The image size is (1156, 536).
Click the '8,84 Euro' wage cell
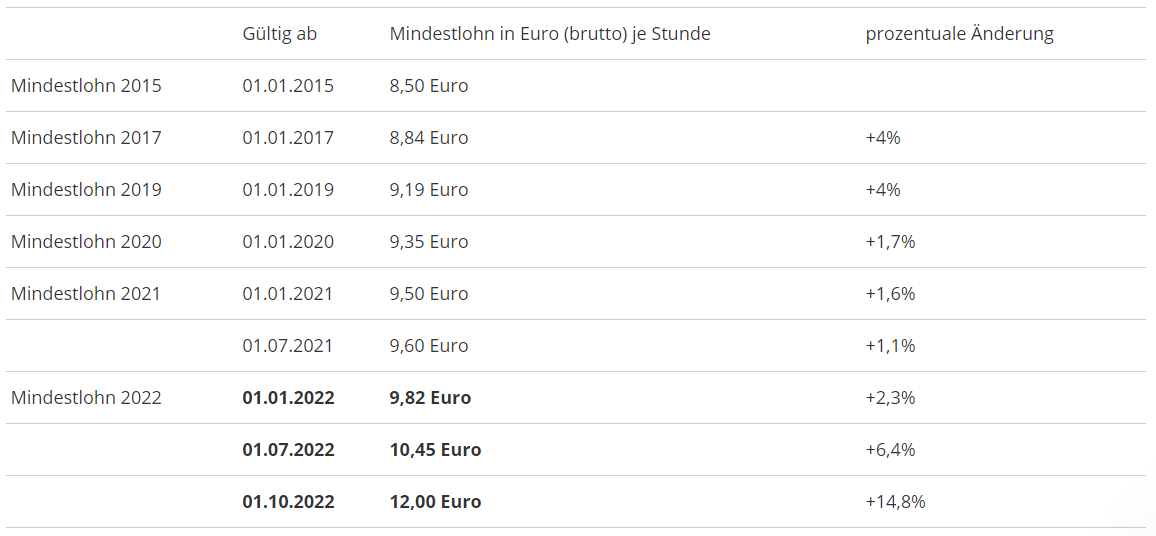pyautogui.click(x=429, y=138)
